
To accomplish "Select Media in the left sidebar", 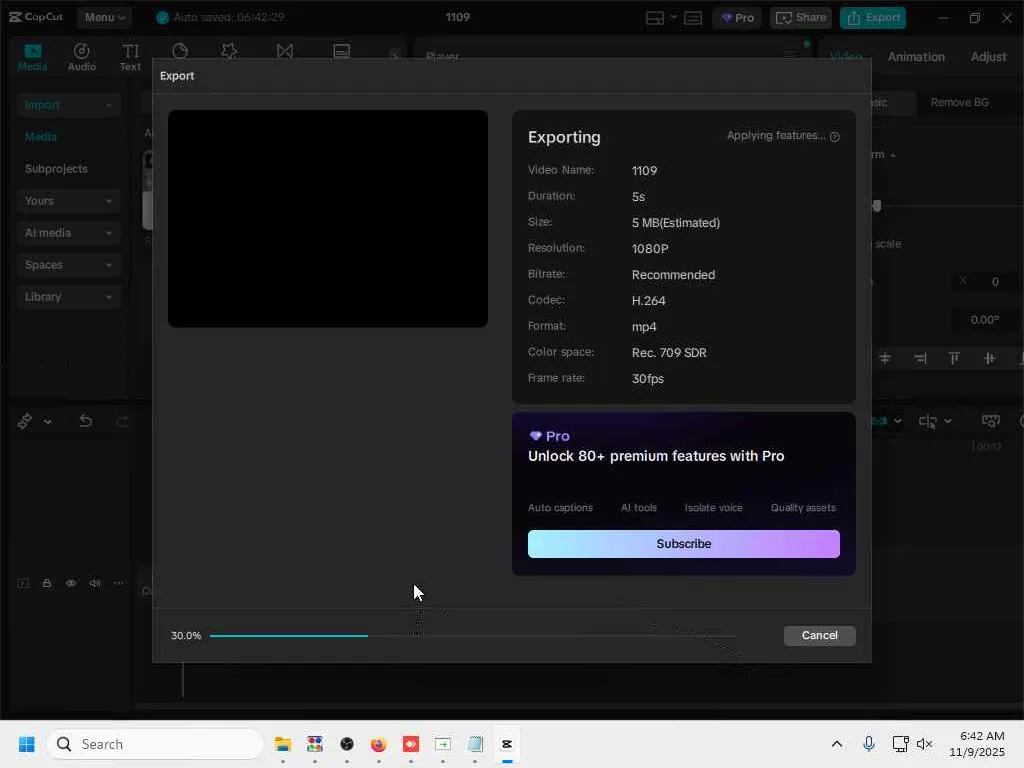I will tap(40, 136).
